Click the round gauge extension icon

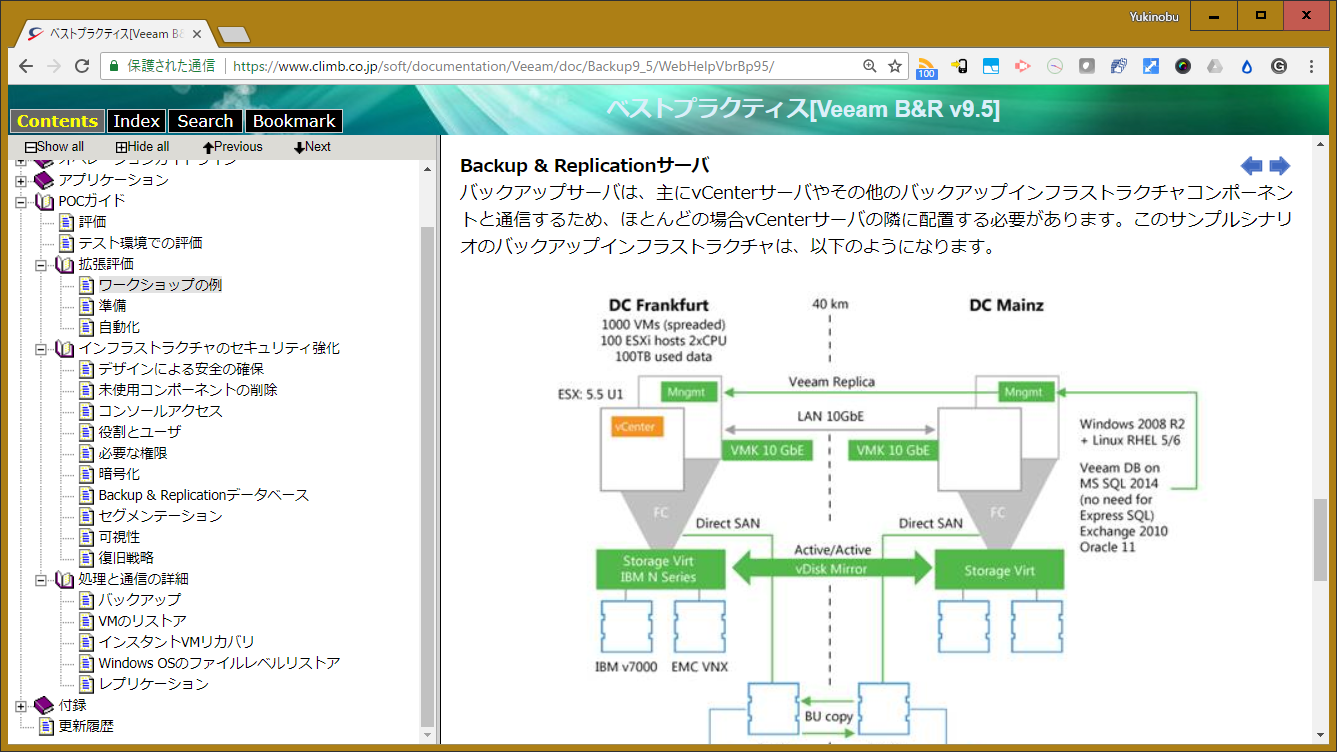point(1054,67)
